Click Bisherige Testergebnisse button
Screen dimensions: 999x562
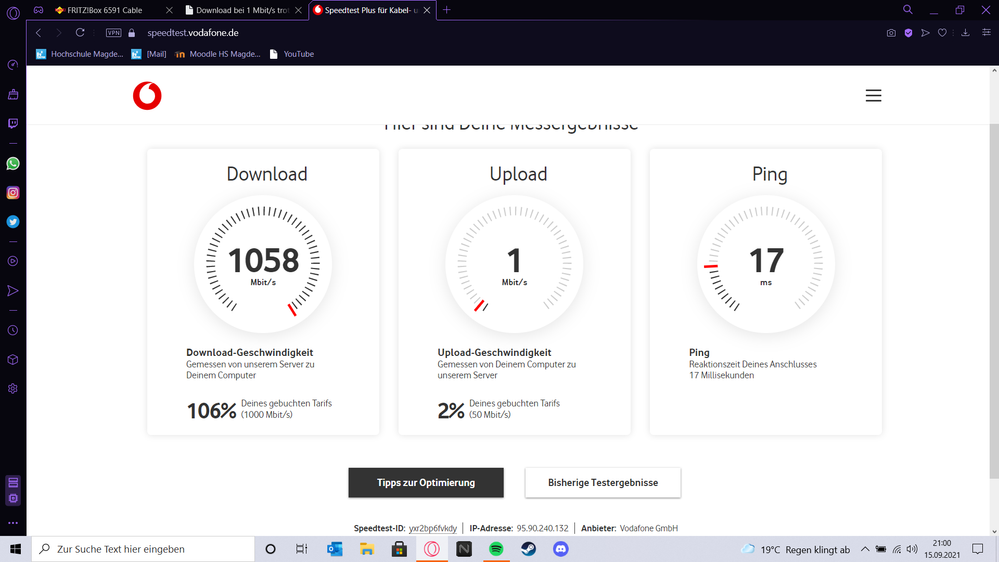(603, 482)
